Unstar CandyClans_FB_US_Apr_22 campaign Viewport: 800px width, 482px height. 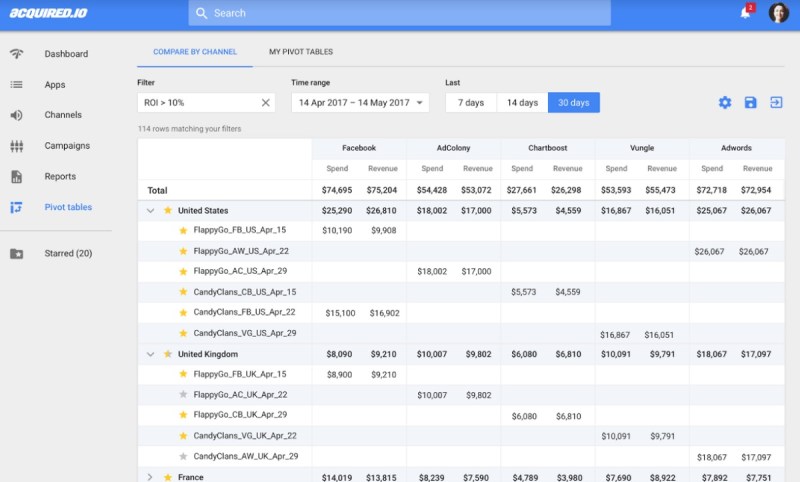[x=183, y=312]
